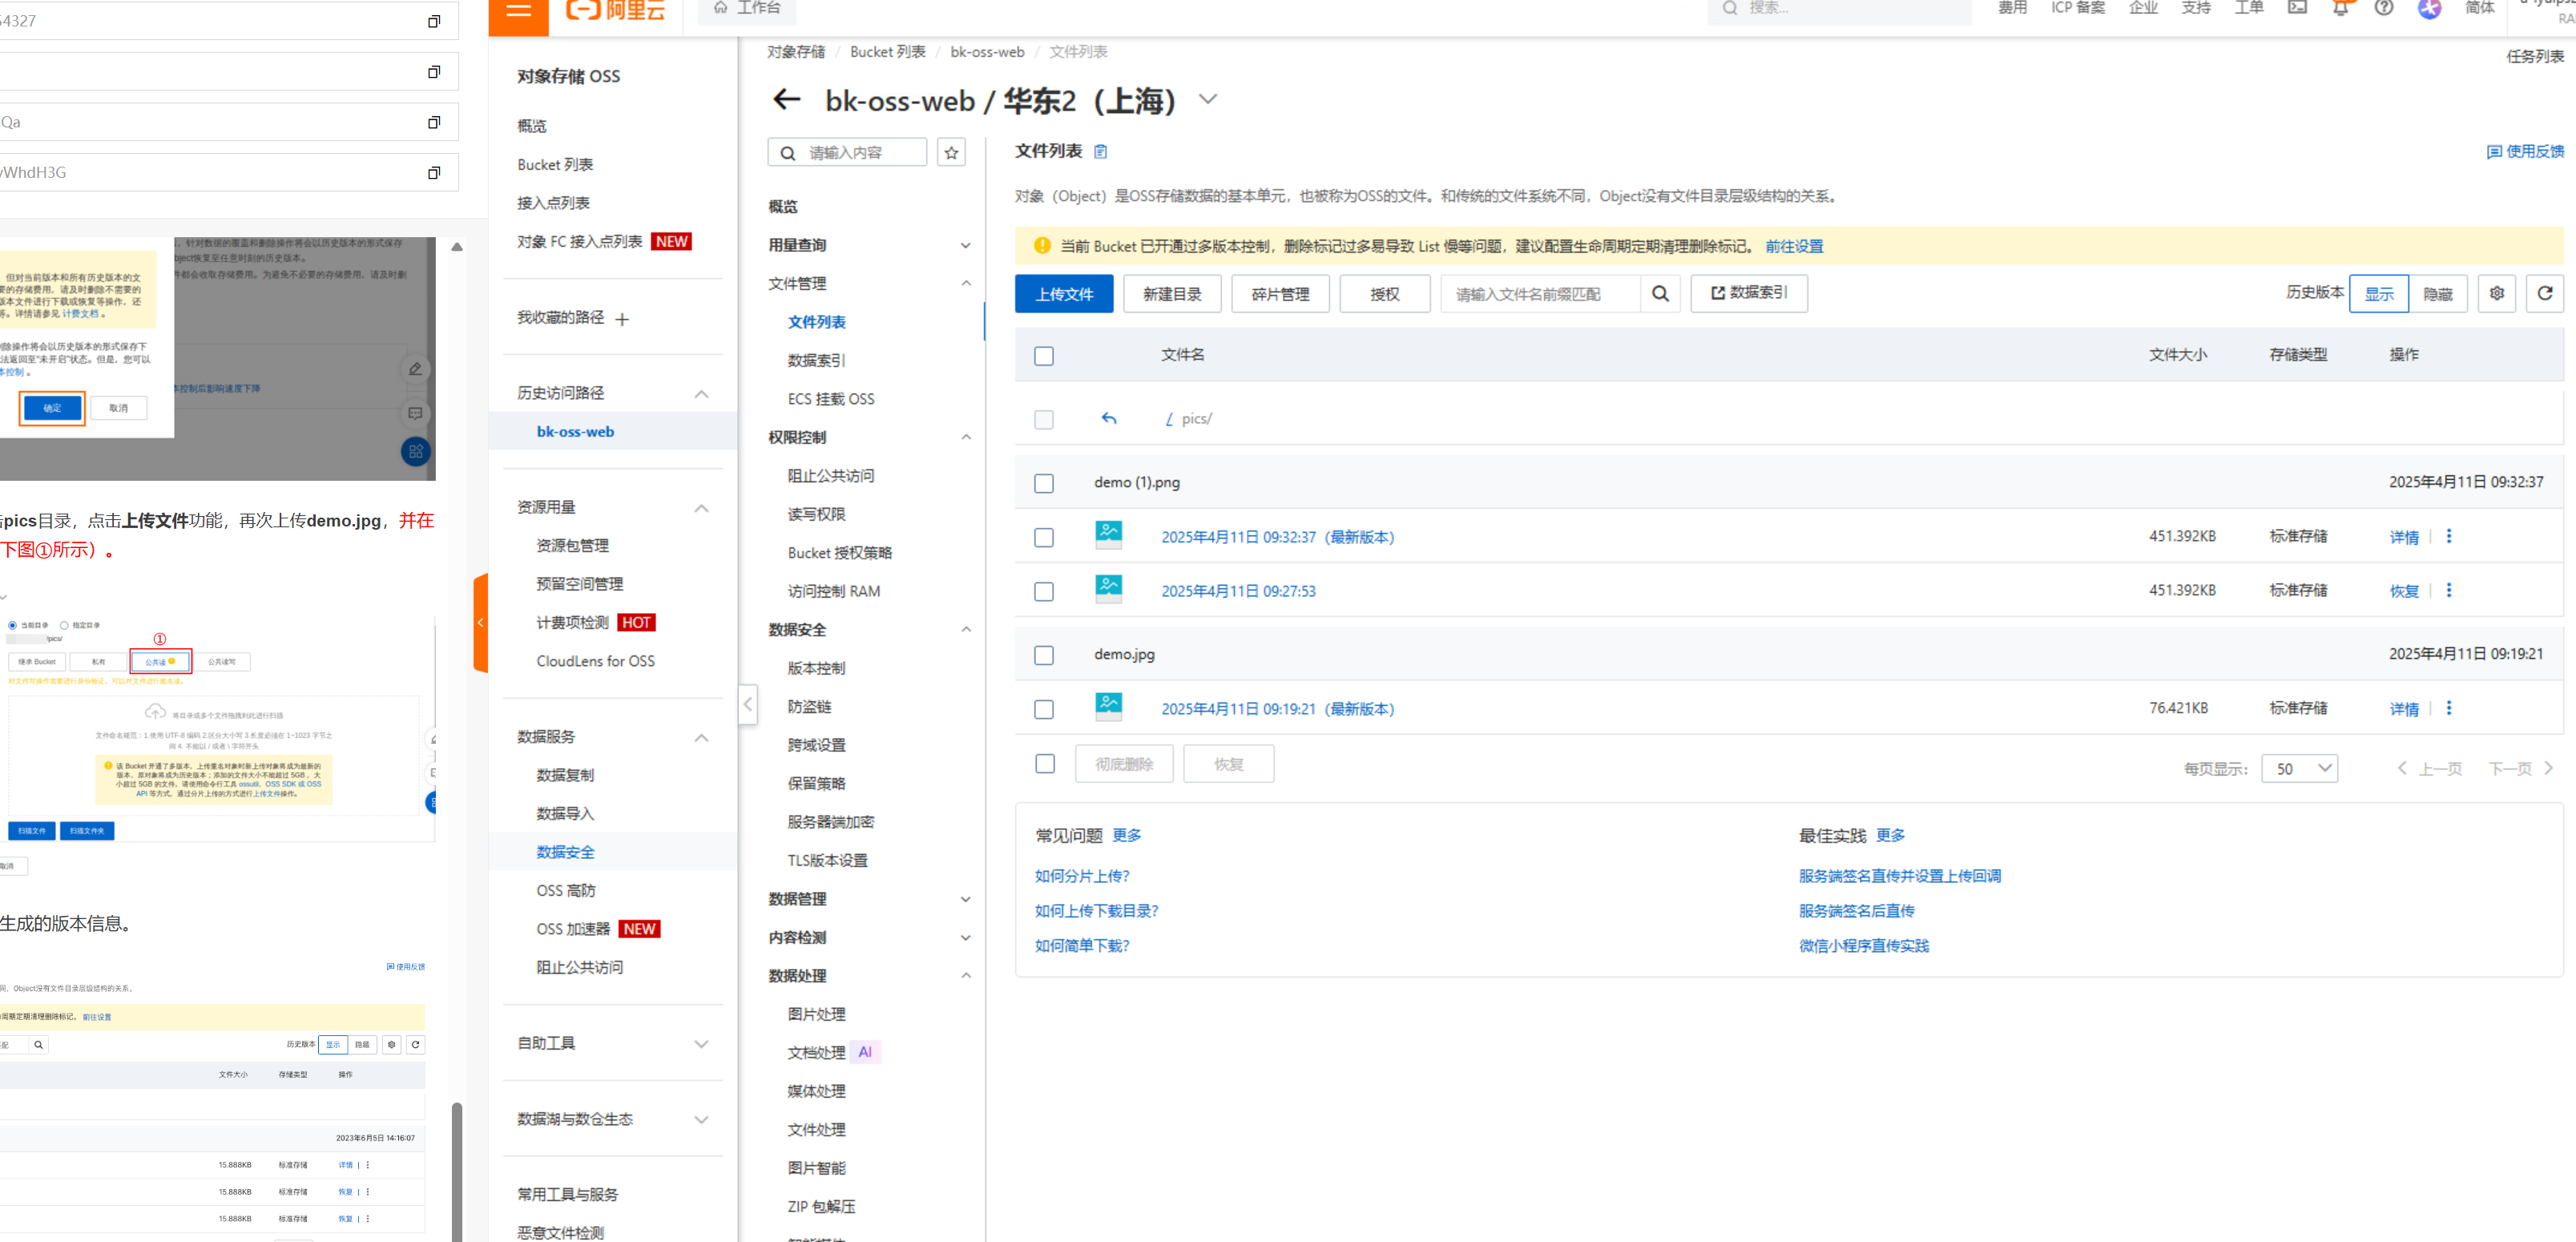Click the refresh icon in file list toolbar
The width and height of the screenshot is (2576, 1242).
tap(2544, 293)
